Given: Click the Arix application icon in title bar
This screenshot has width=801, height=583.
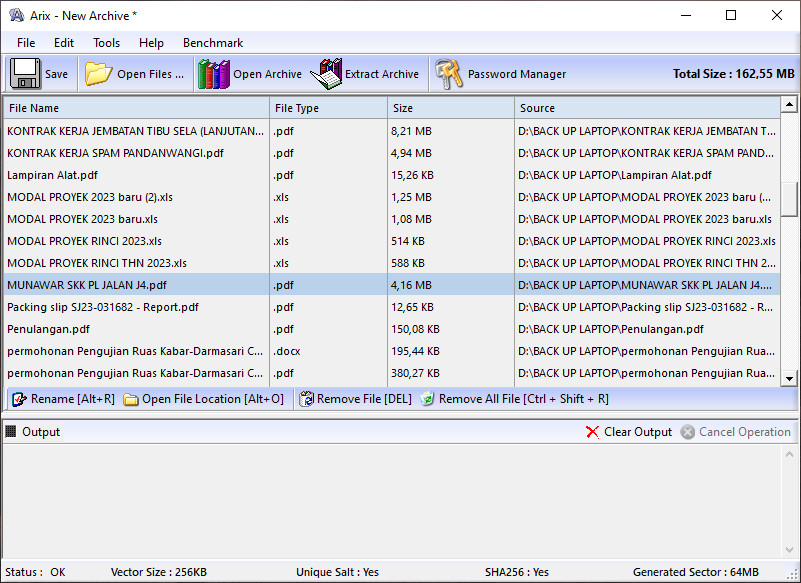Looking at the screenshot, I should [16, 15].
